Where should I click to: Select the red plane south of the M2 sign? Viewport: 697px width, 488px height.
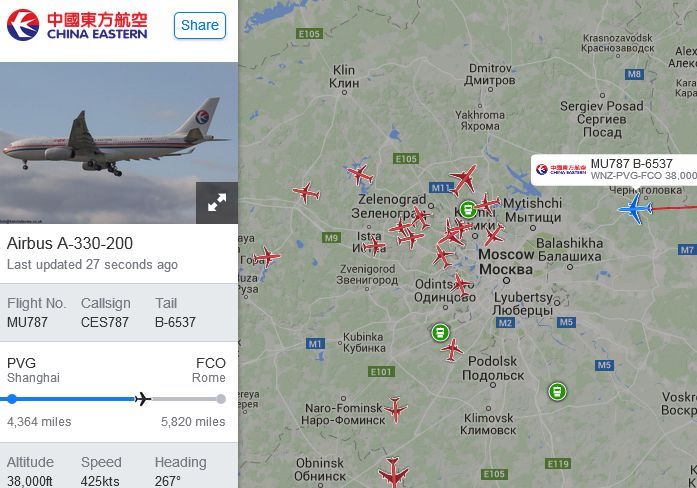coord(453,350)
